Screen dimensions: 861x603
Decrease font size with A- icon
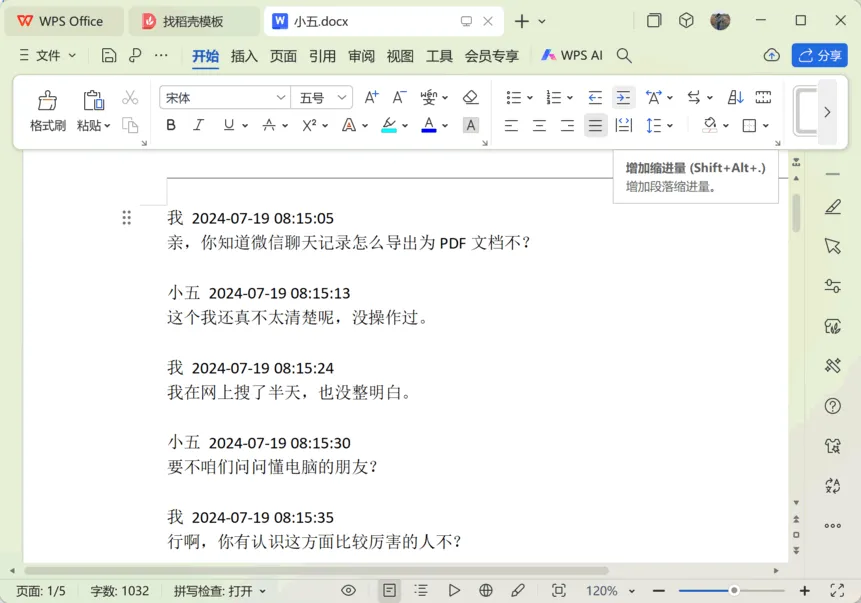click(399, 98)
